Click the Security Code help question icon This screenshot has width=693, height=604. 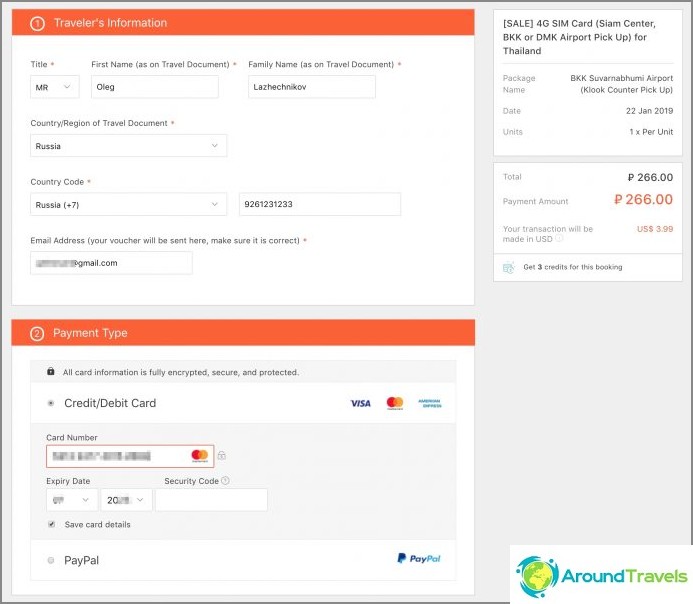(x=225, y=480)
